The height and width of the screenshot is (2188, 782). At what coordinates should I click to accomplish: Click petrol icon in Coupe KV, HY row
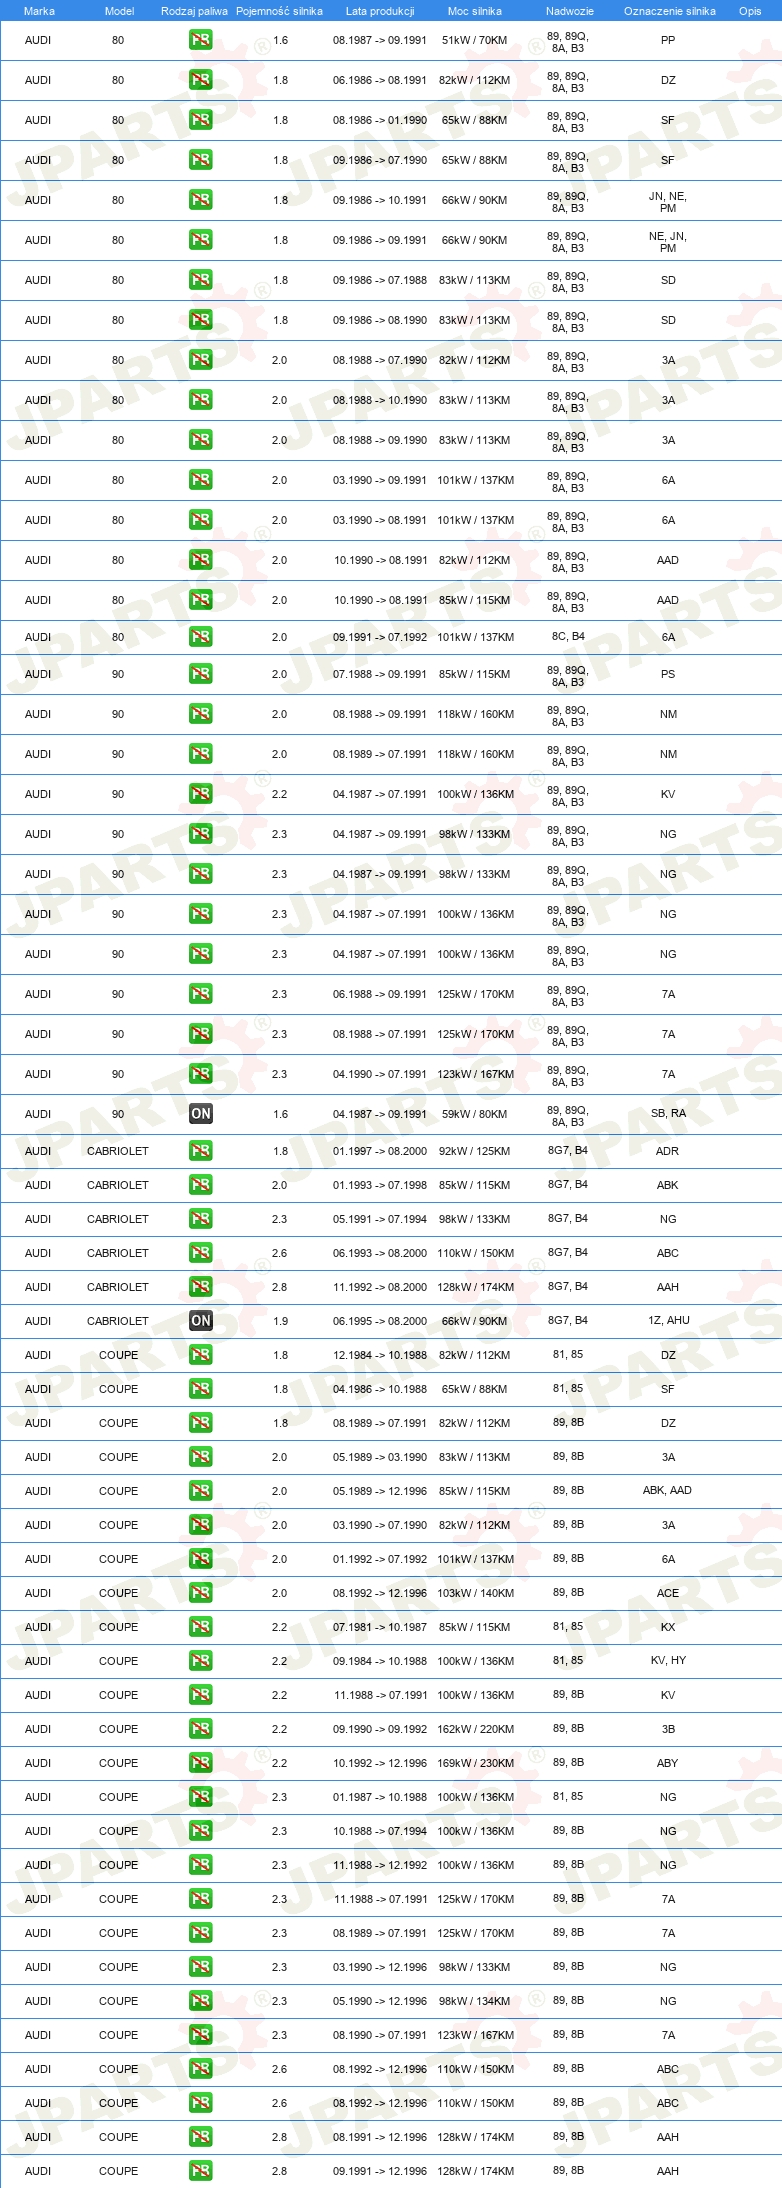[x=201, y=1661]
